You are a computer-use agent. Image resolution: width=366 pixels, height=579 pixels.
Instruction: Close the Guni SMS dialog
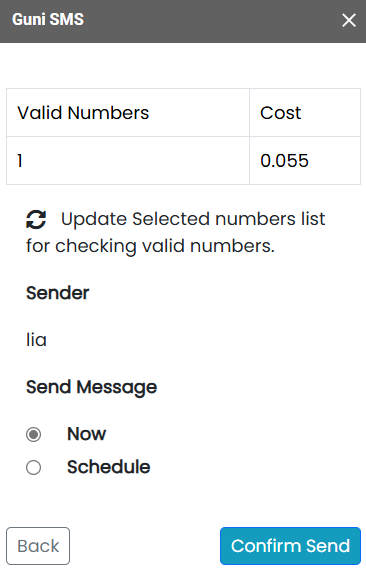[349, 20]
